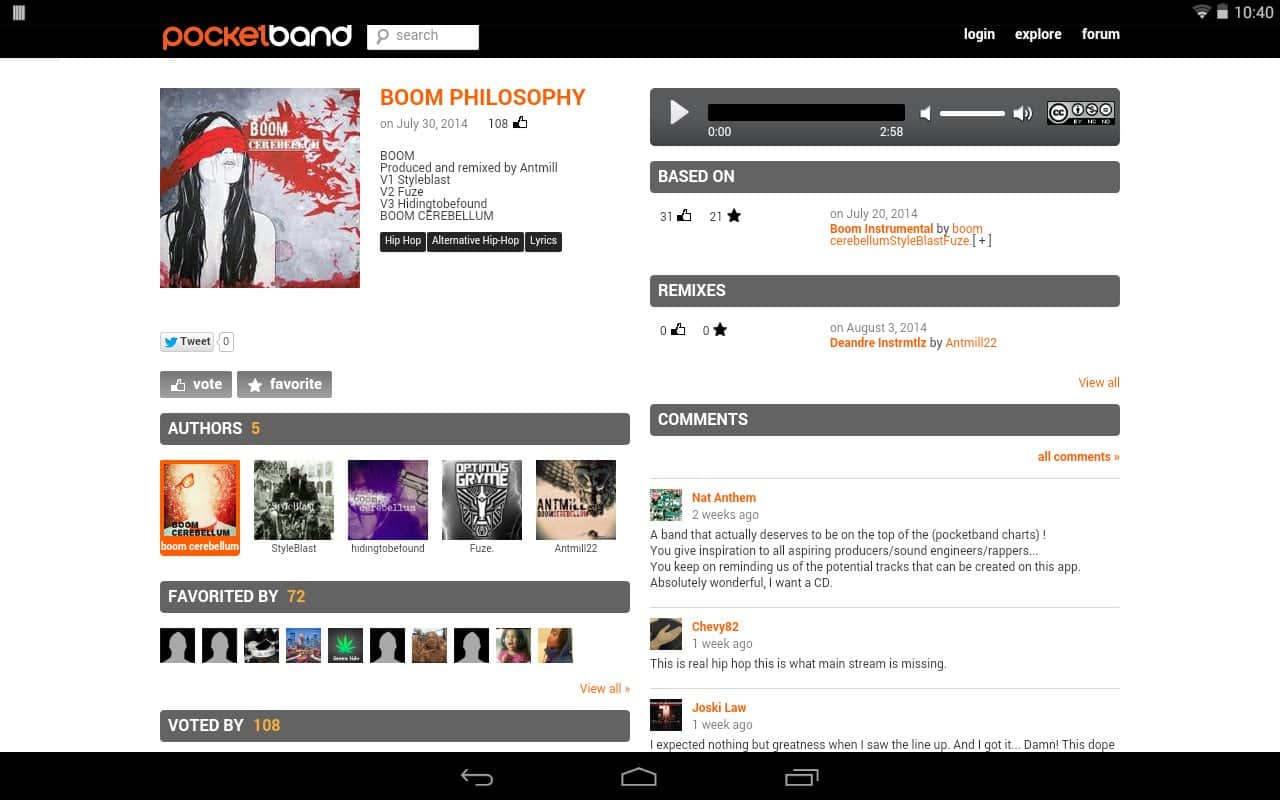
Task: Expand the Based On authors list [+]
Action: (982, 241)
